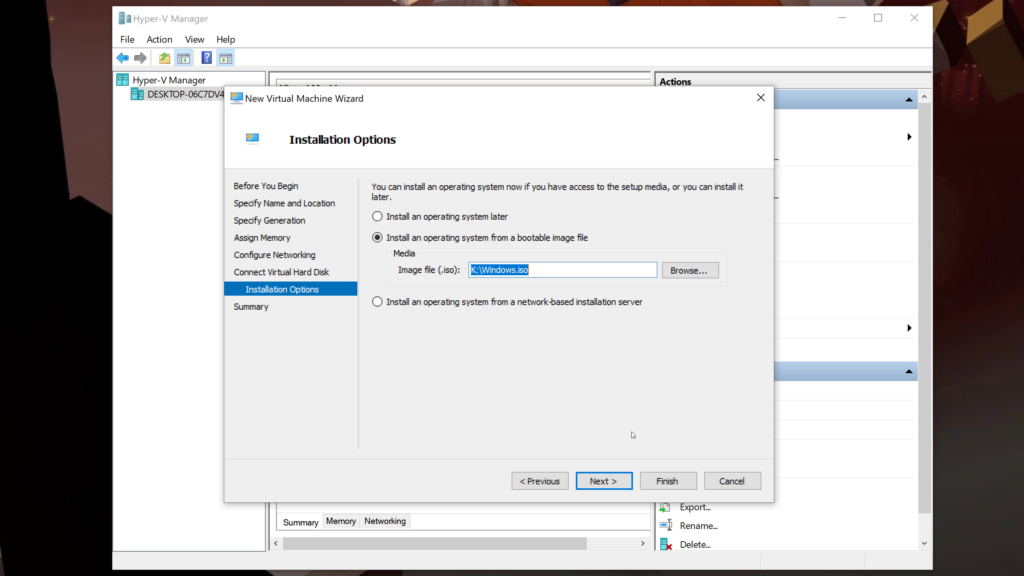Click the horizontal scrollbar in details pane
The width and height of the screenshot is (1024, 576).
(434, 543)
